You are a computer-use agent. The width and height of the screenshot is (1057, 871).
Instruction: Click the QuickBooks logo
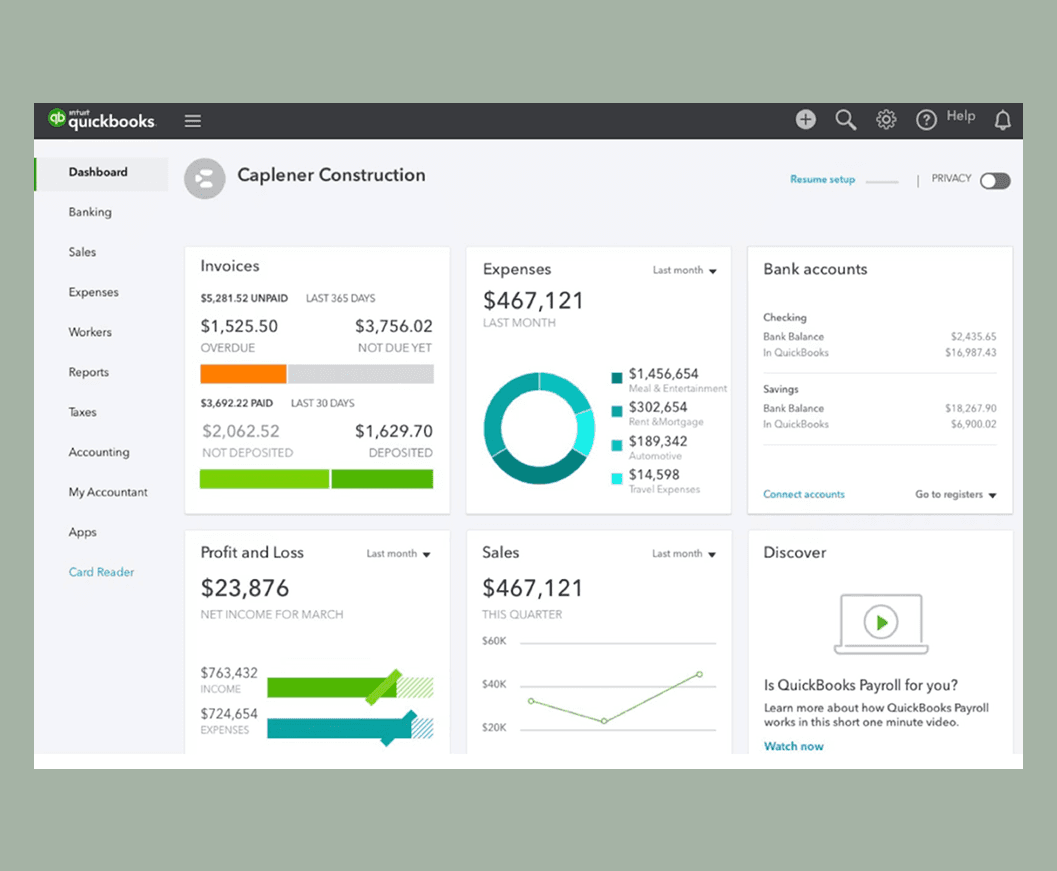tap(100, 120)
